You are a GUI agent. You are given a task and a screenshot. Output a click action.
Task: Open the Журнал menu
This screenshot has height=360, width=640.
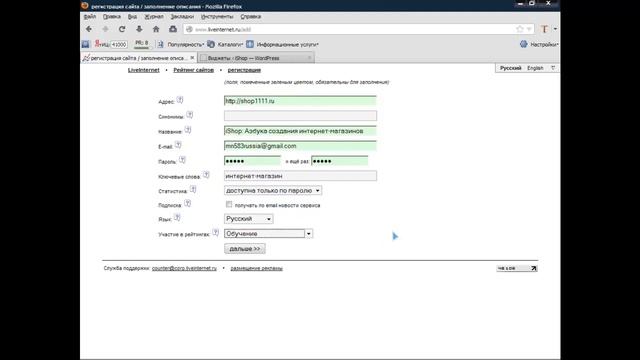pos(153,17)
